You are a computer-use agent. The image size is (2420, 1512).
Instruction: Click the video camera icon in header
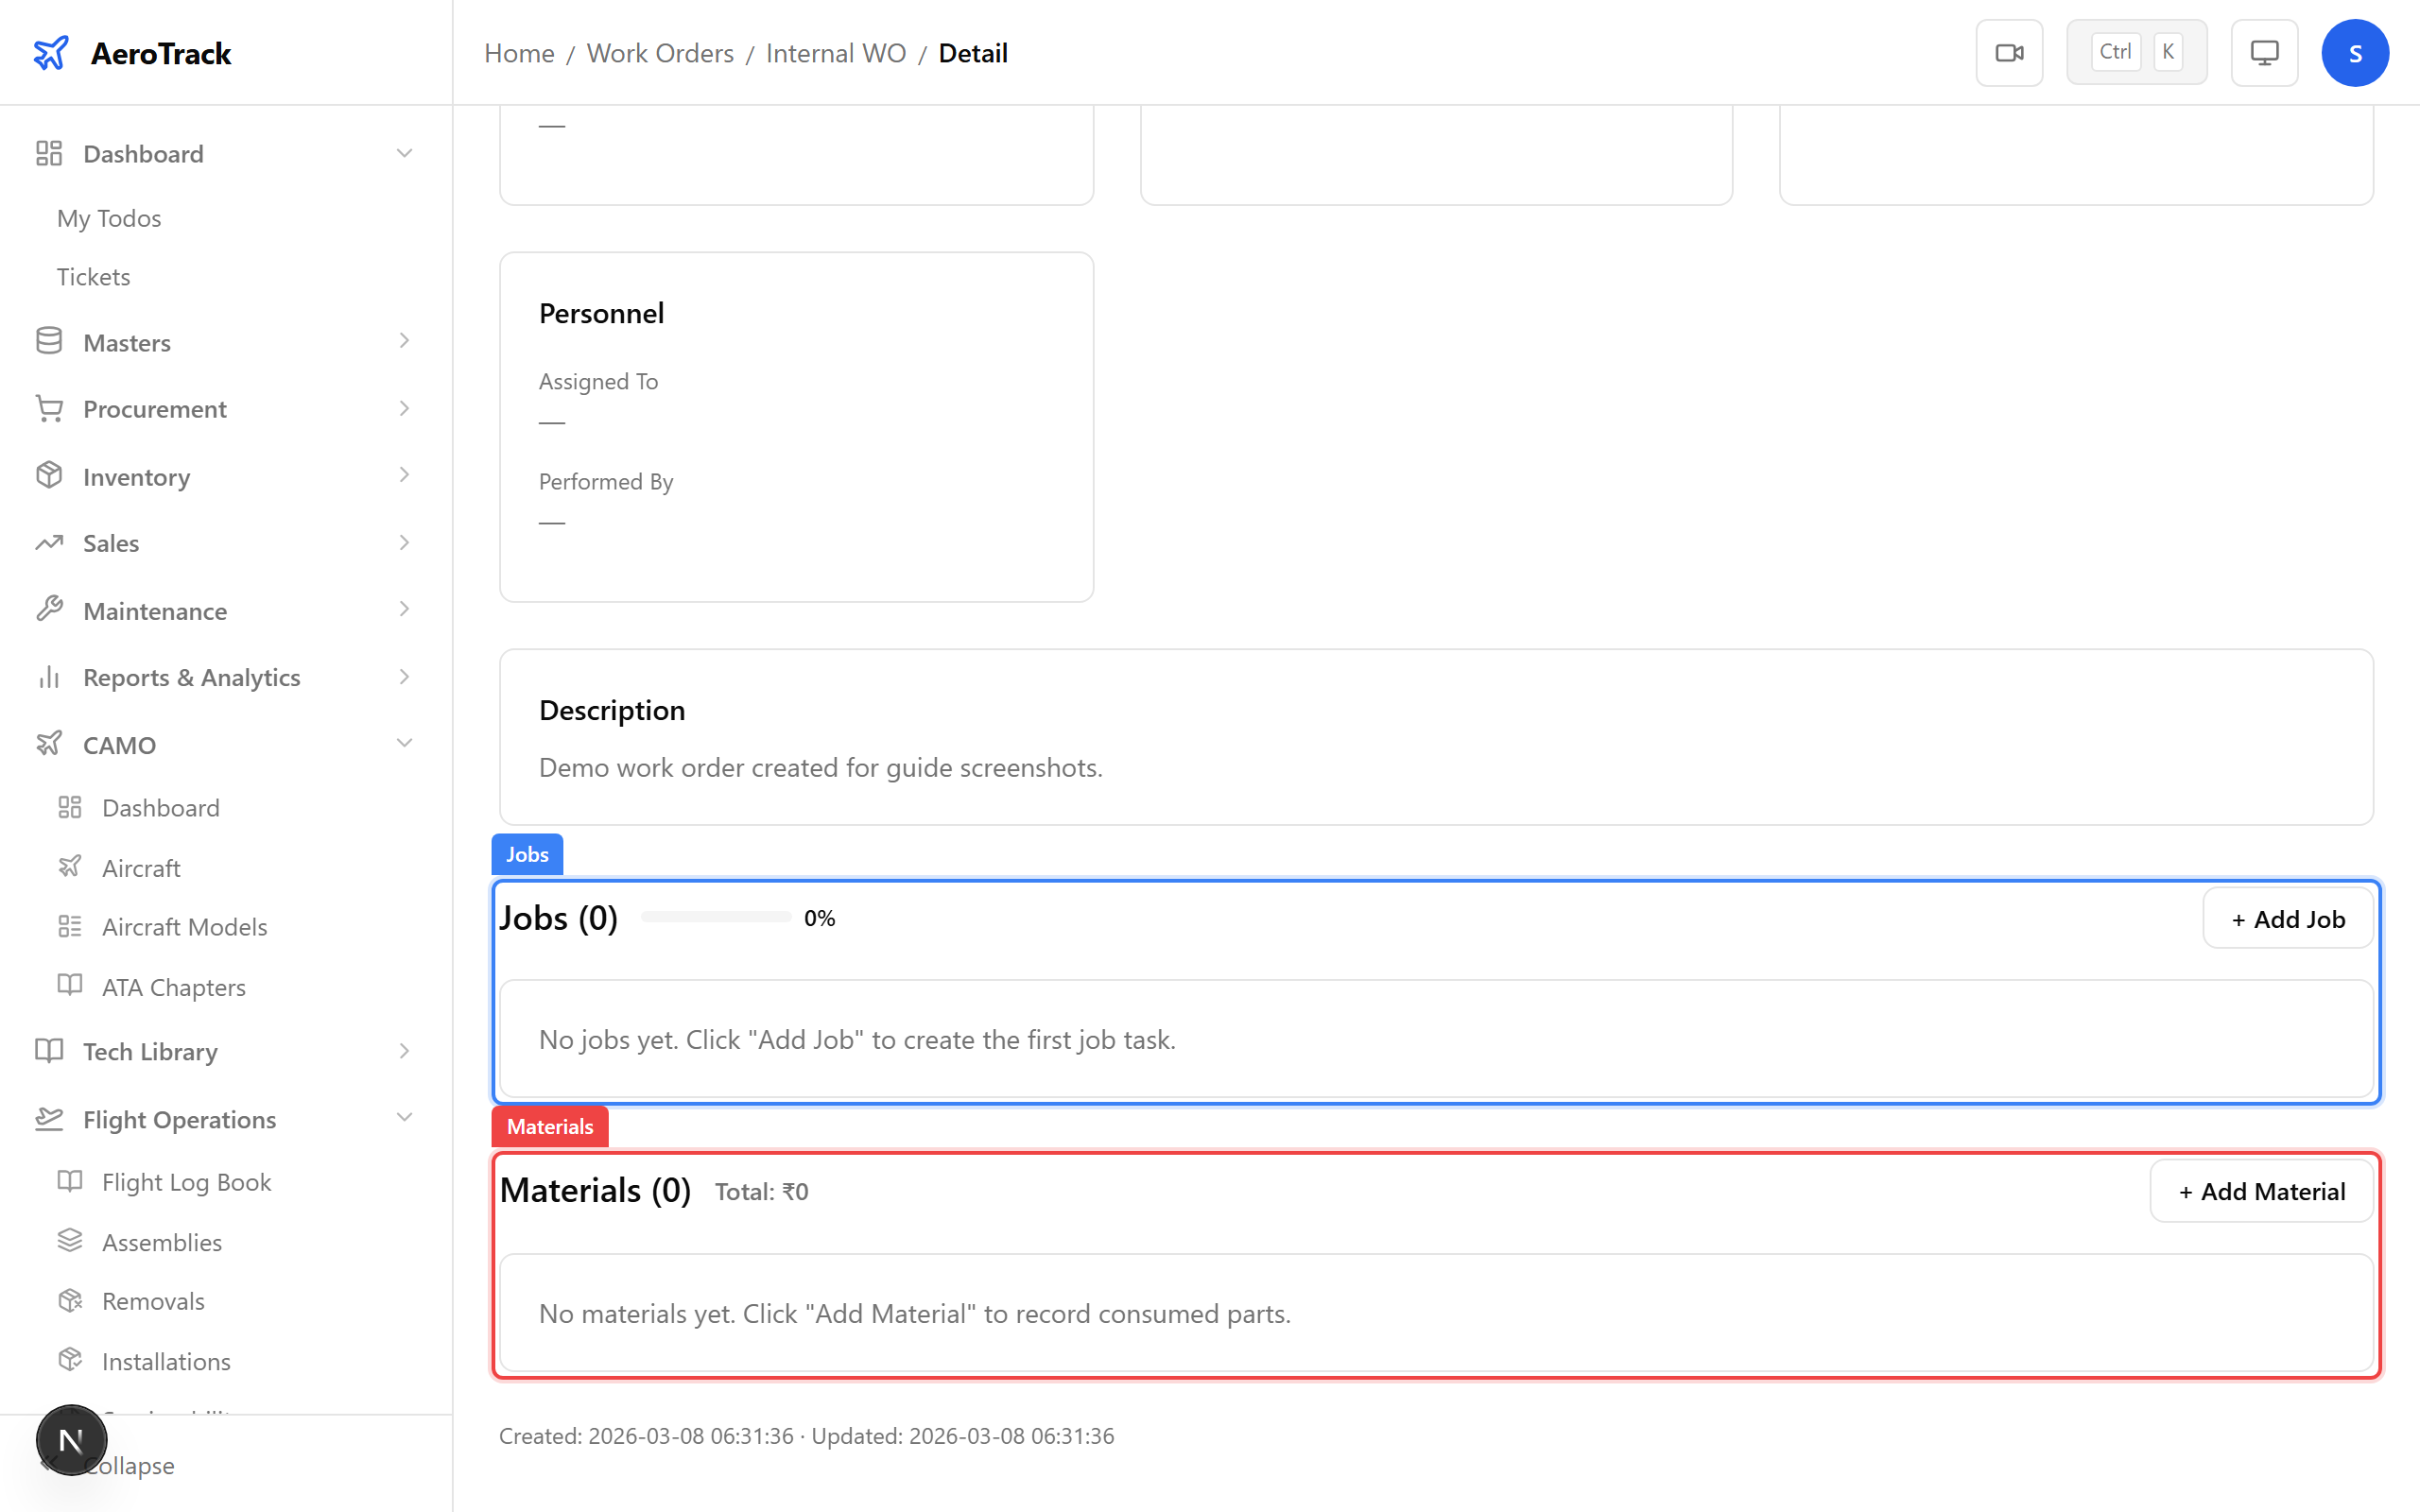tap(2009, 53)
